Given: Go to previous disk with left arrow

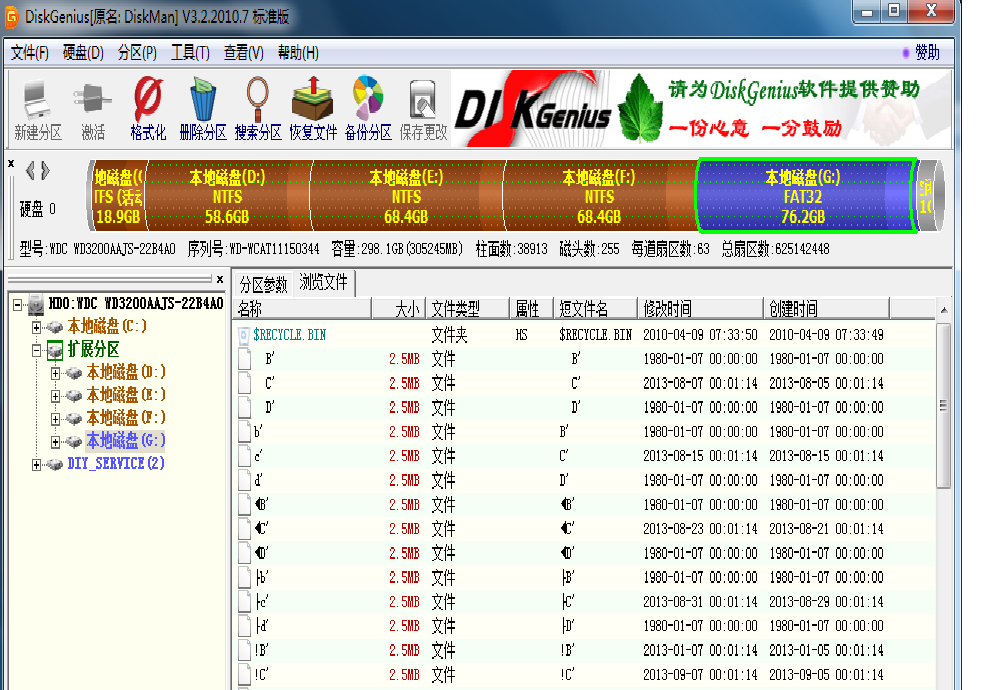Looking at the screenshot, I should click(x=30, y=170).
